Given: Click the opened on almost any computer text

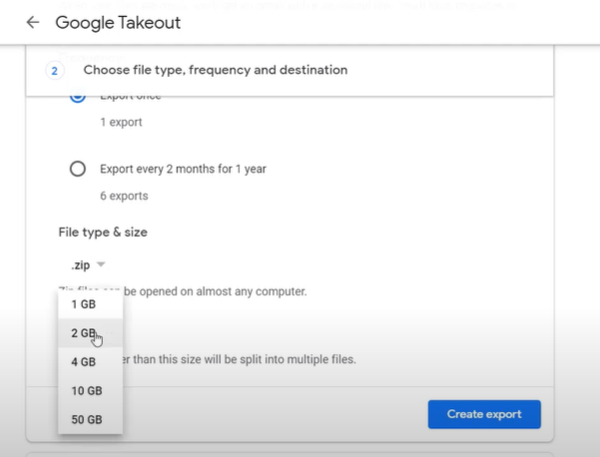Looking at the screenshot, I should pyautogui.click(x=220, y=291).
